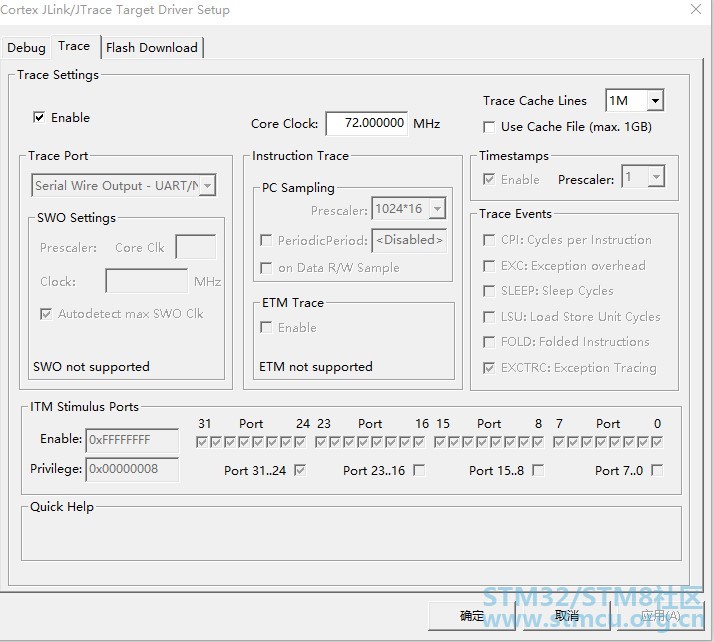Click the ITM Privilege value field

(x=132, y=469)
